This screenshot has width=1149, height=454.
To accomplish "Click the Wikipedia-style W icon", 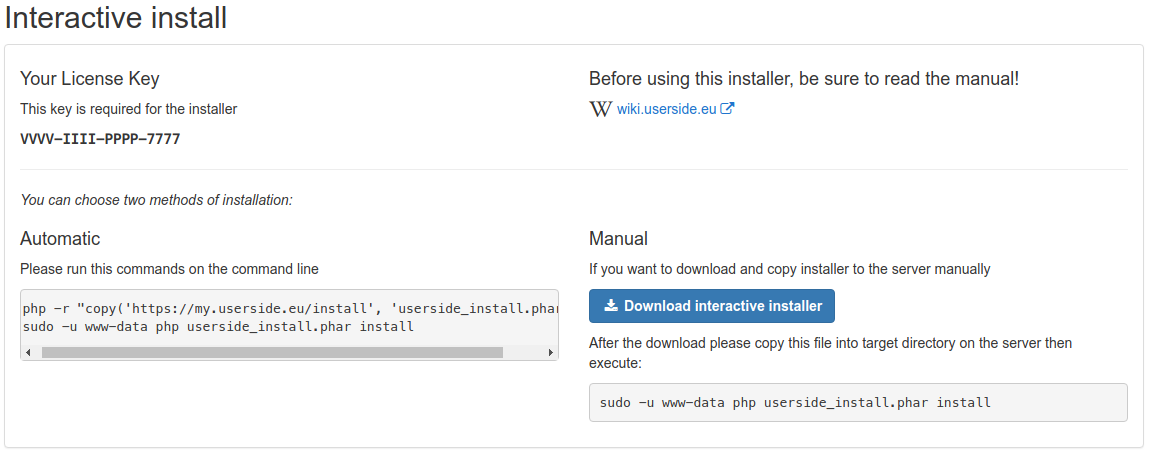I will (x=600, y=110).
